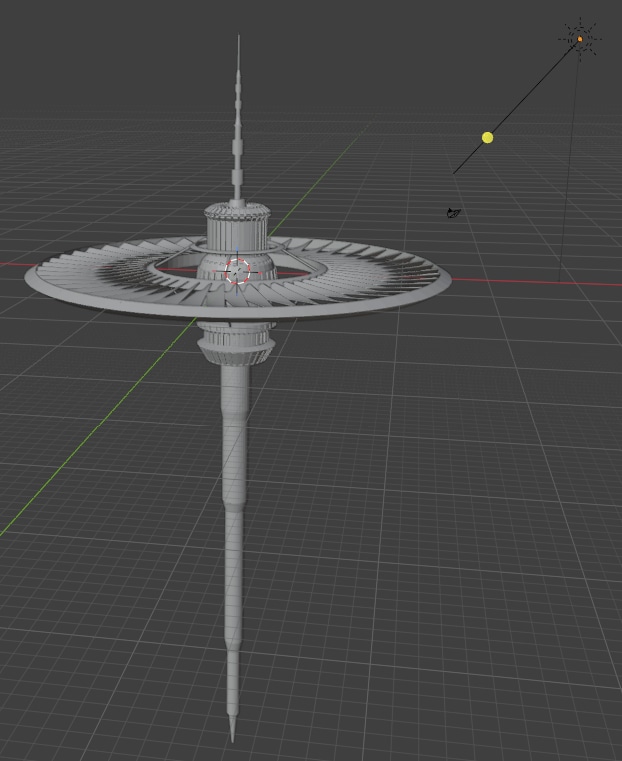Select the camera object in the viewport
This screenshot has width=622, height=761.
453,213
